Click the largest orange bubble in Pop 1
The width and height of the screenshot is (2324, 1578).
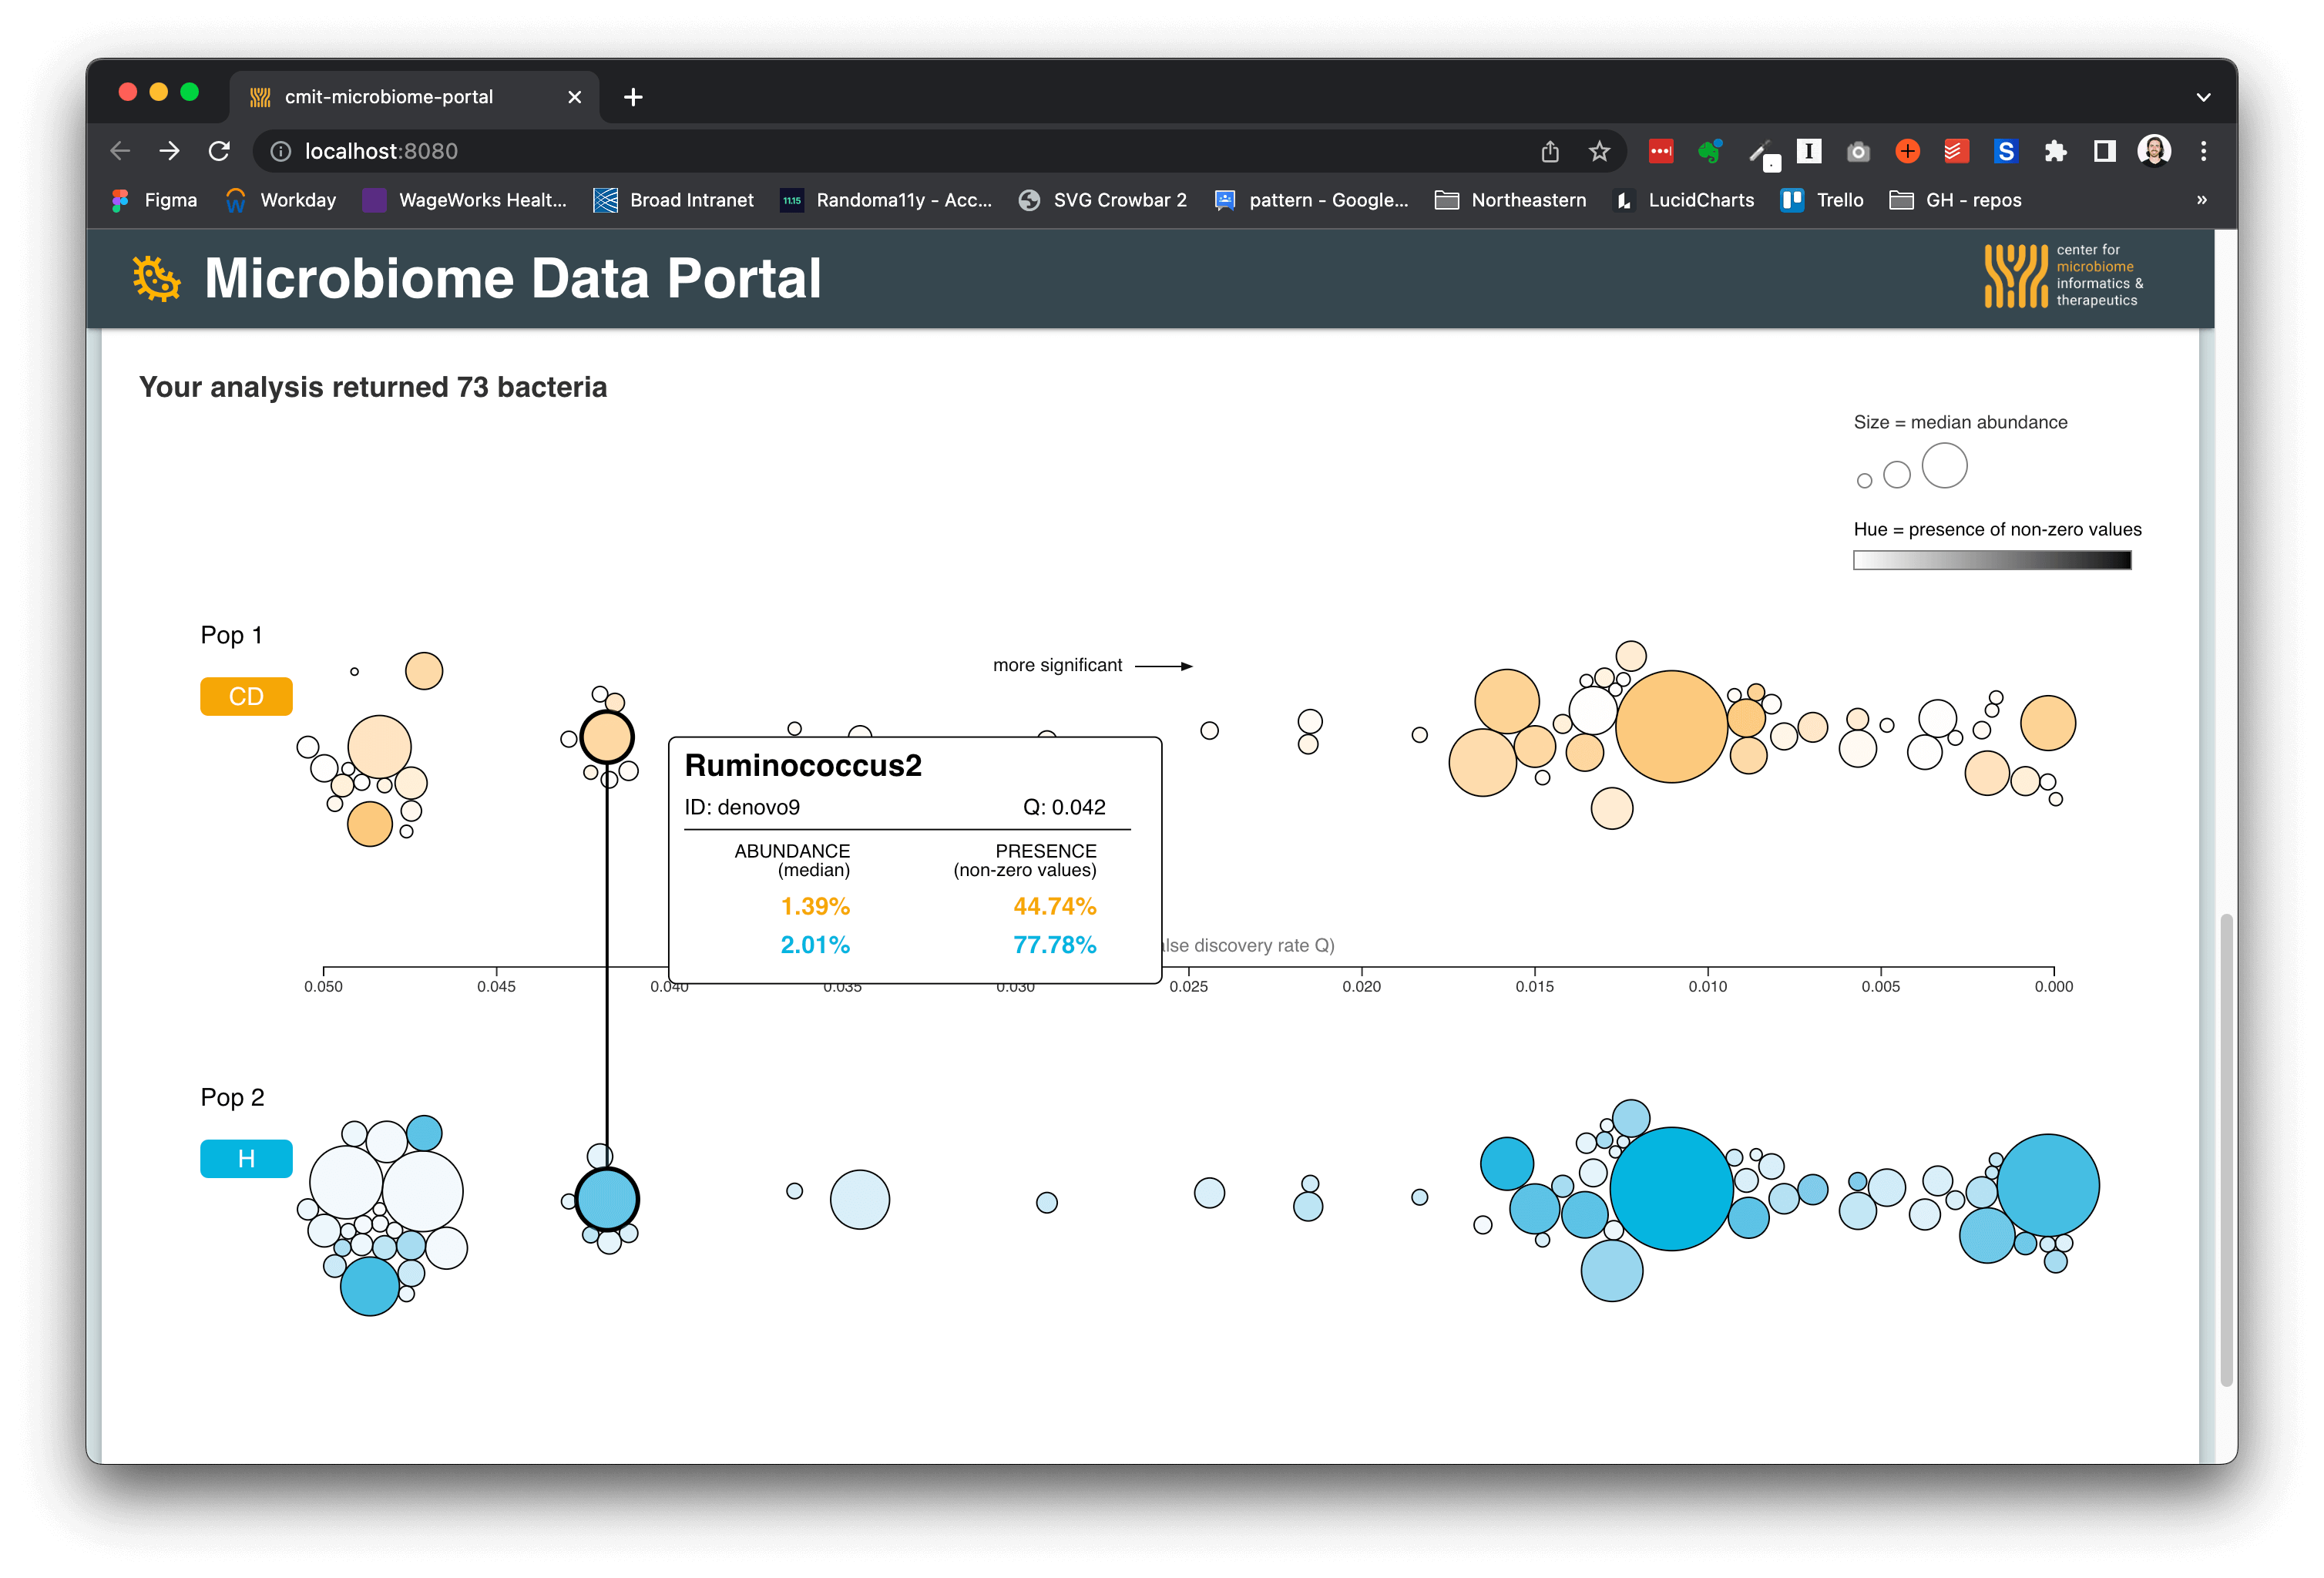tap(1671, 726)
